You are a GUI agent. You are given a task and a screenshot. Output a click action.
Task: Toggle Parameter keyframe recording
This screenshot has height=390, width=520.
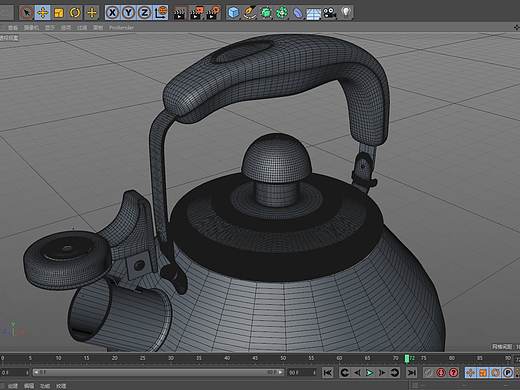[x=508, y=372]
